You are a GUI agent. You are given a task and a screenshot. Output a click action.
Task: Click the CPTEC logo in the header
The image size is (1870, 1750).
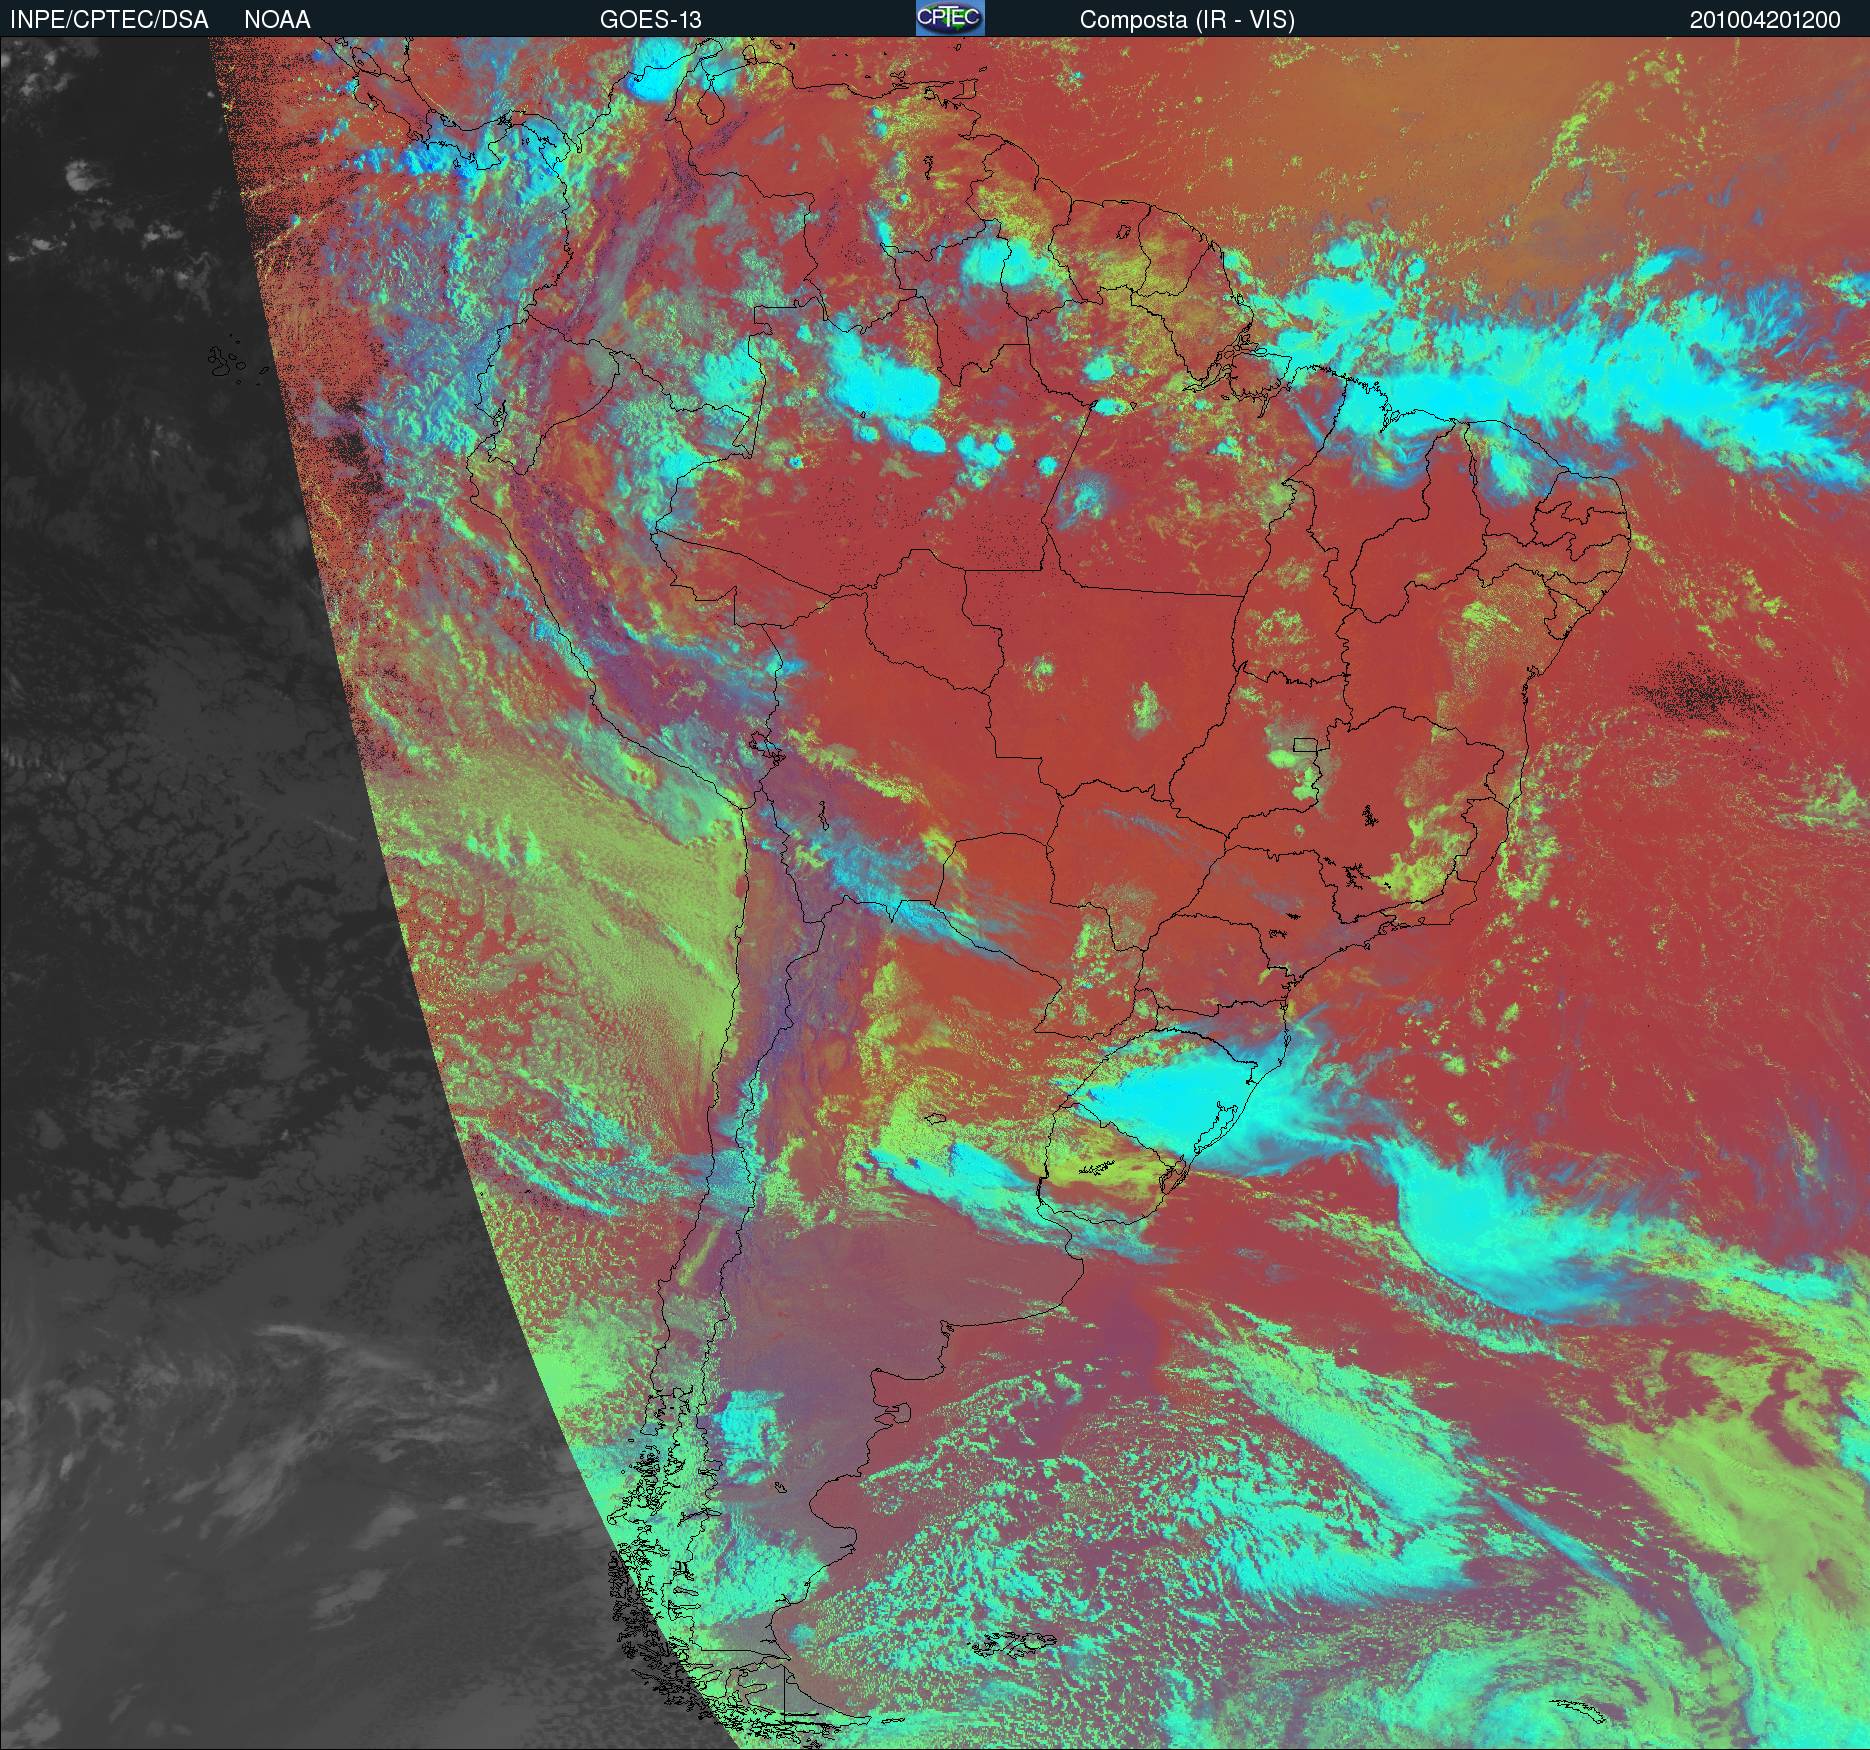coord(950,18)
